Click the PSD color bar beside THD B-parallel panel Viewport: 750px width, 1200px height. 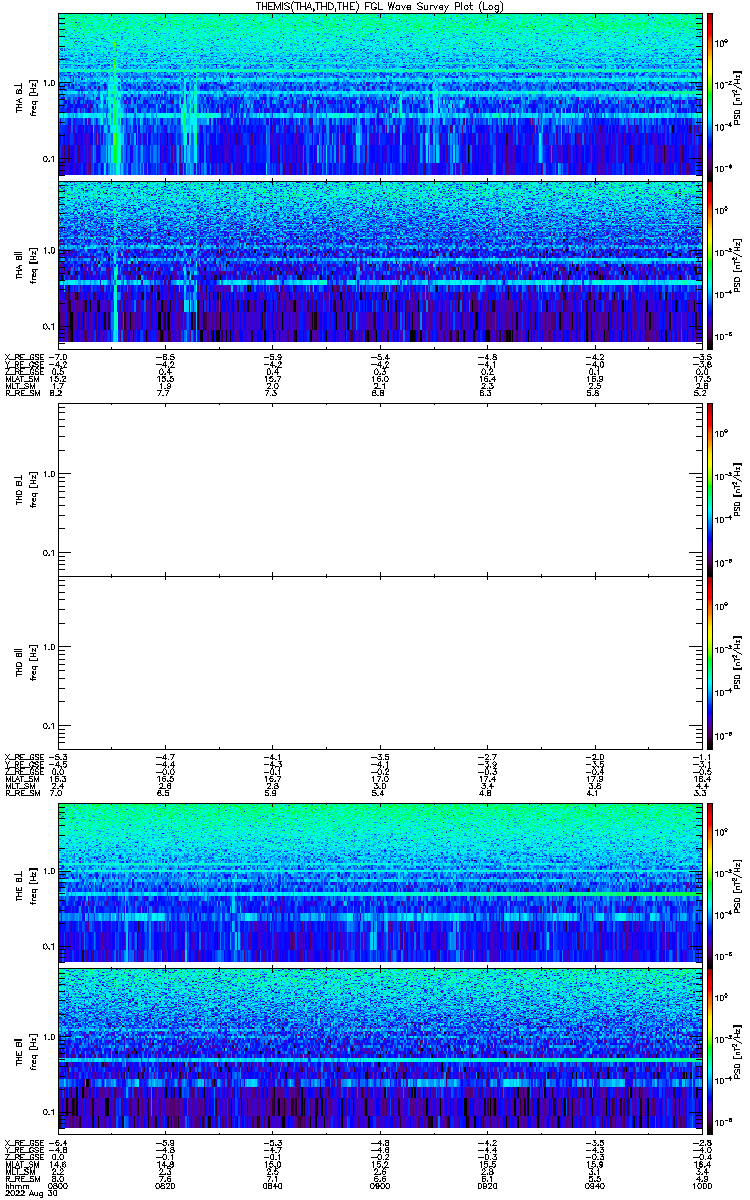pyautogui.click(x=710, y=663)
